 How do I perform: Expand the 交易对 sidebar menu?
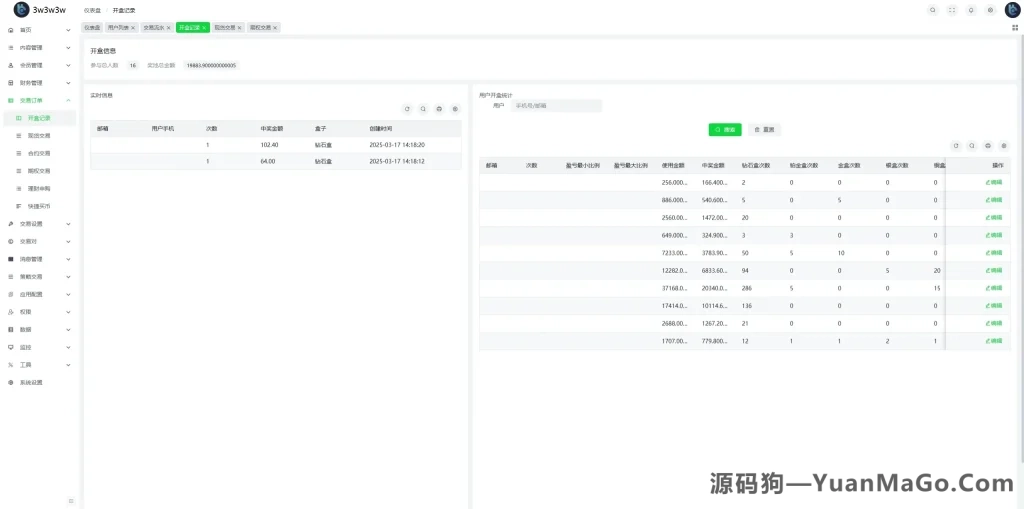39,242
